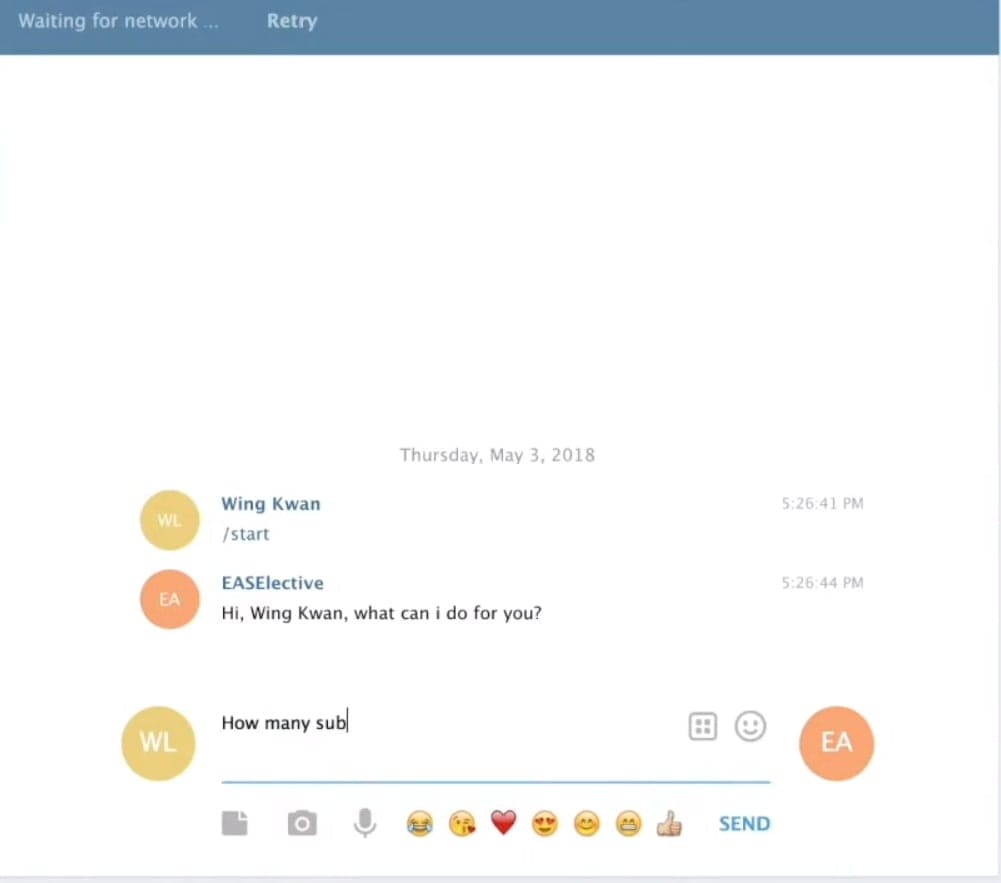
Task: Click the EA avatar beside greeting message
Action: tap(170, 599)
